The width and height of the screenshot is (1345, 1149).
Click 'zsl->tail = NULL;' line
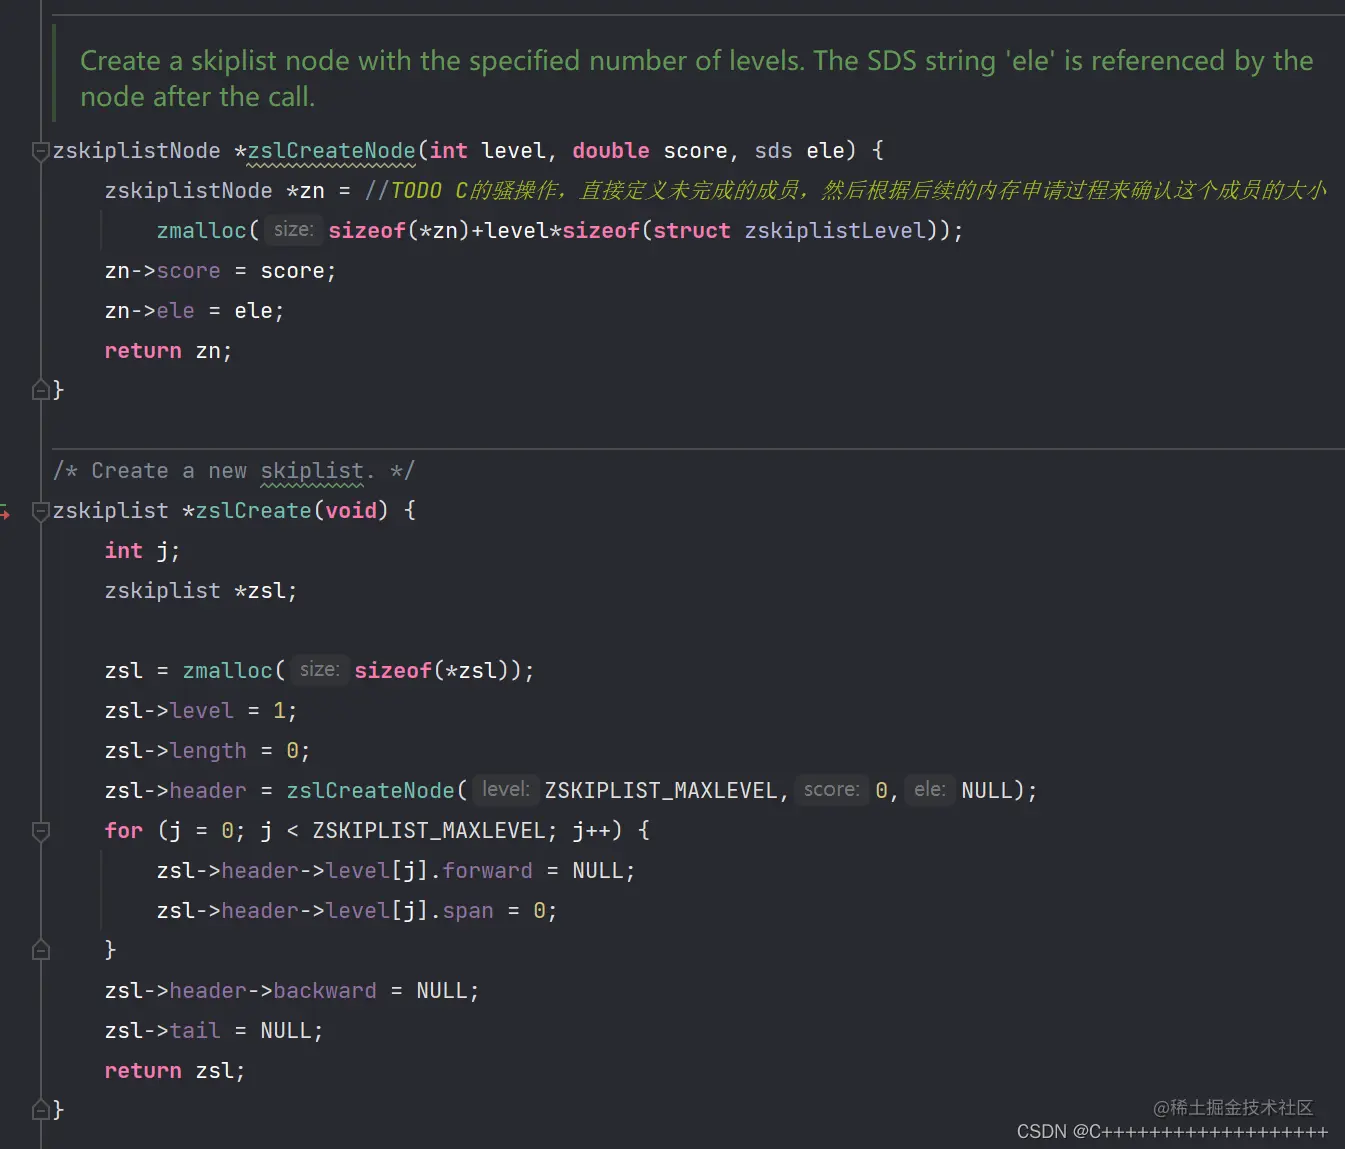(214, 1031)
